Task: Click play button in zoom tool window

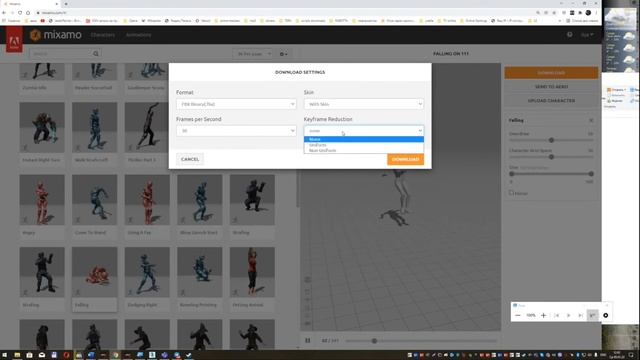Action: coord(568,316)
